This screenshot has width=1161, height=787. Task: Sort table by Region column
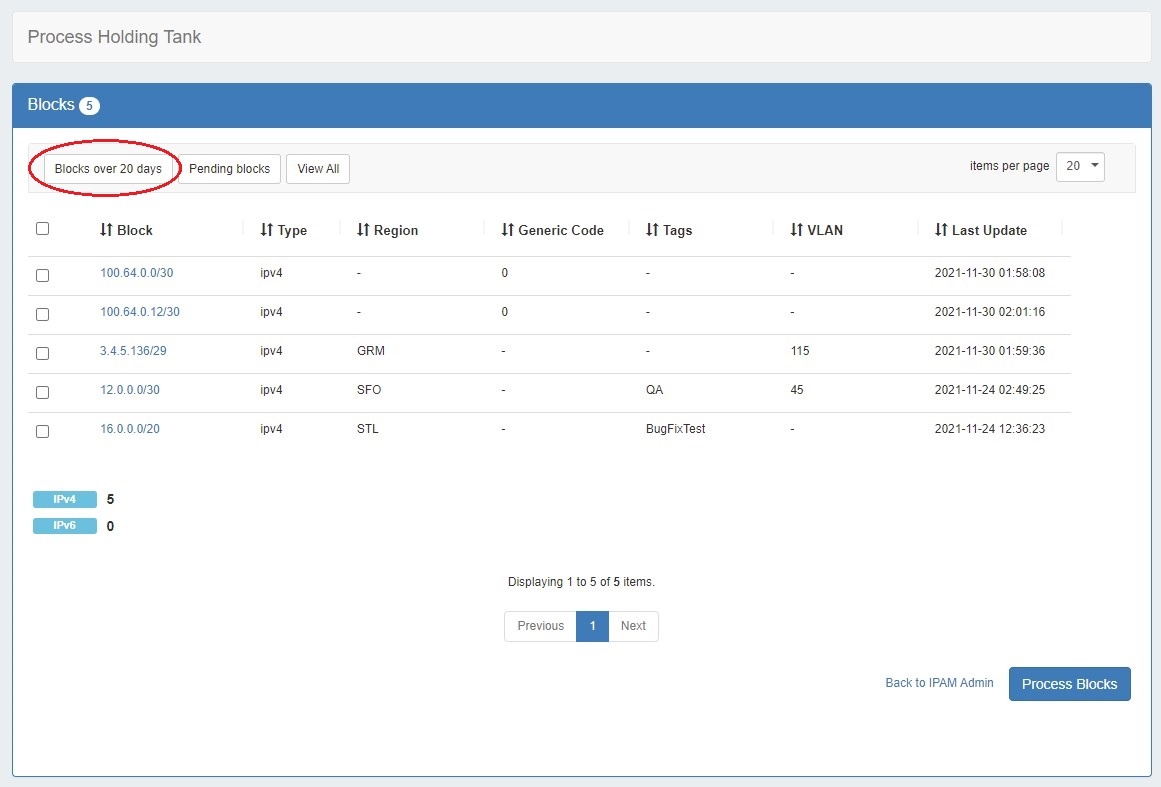pyautogui.click(x=388, y=230)
